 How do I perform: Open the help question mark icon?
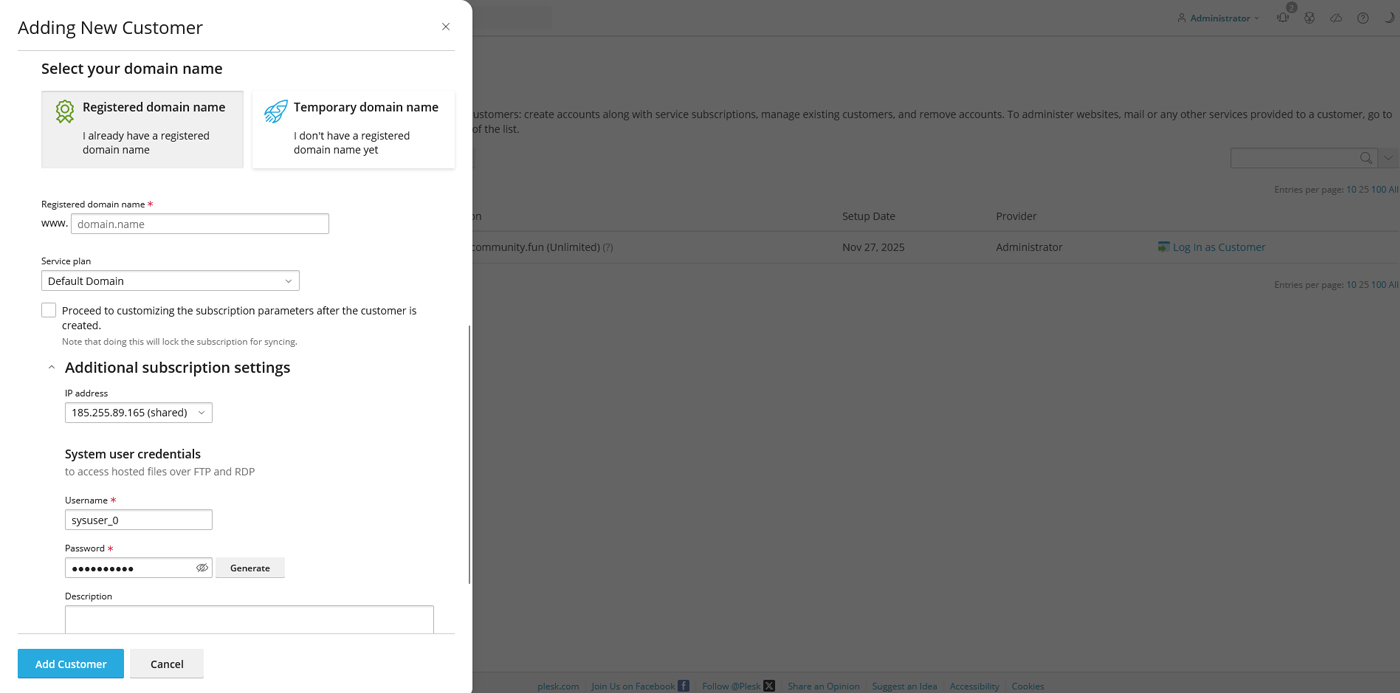click(x=1363, y=18)
